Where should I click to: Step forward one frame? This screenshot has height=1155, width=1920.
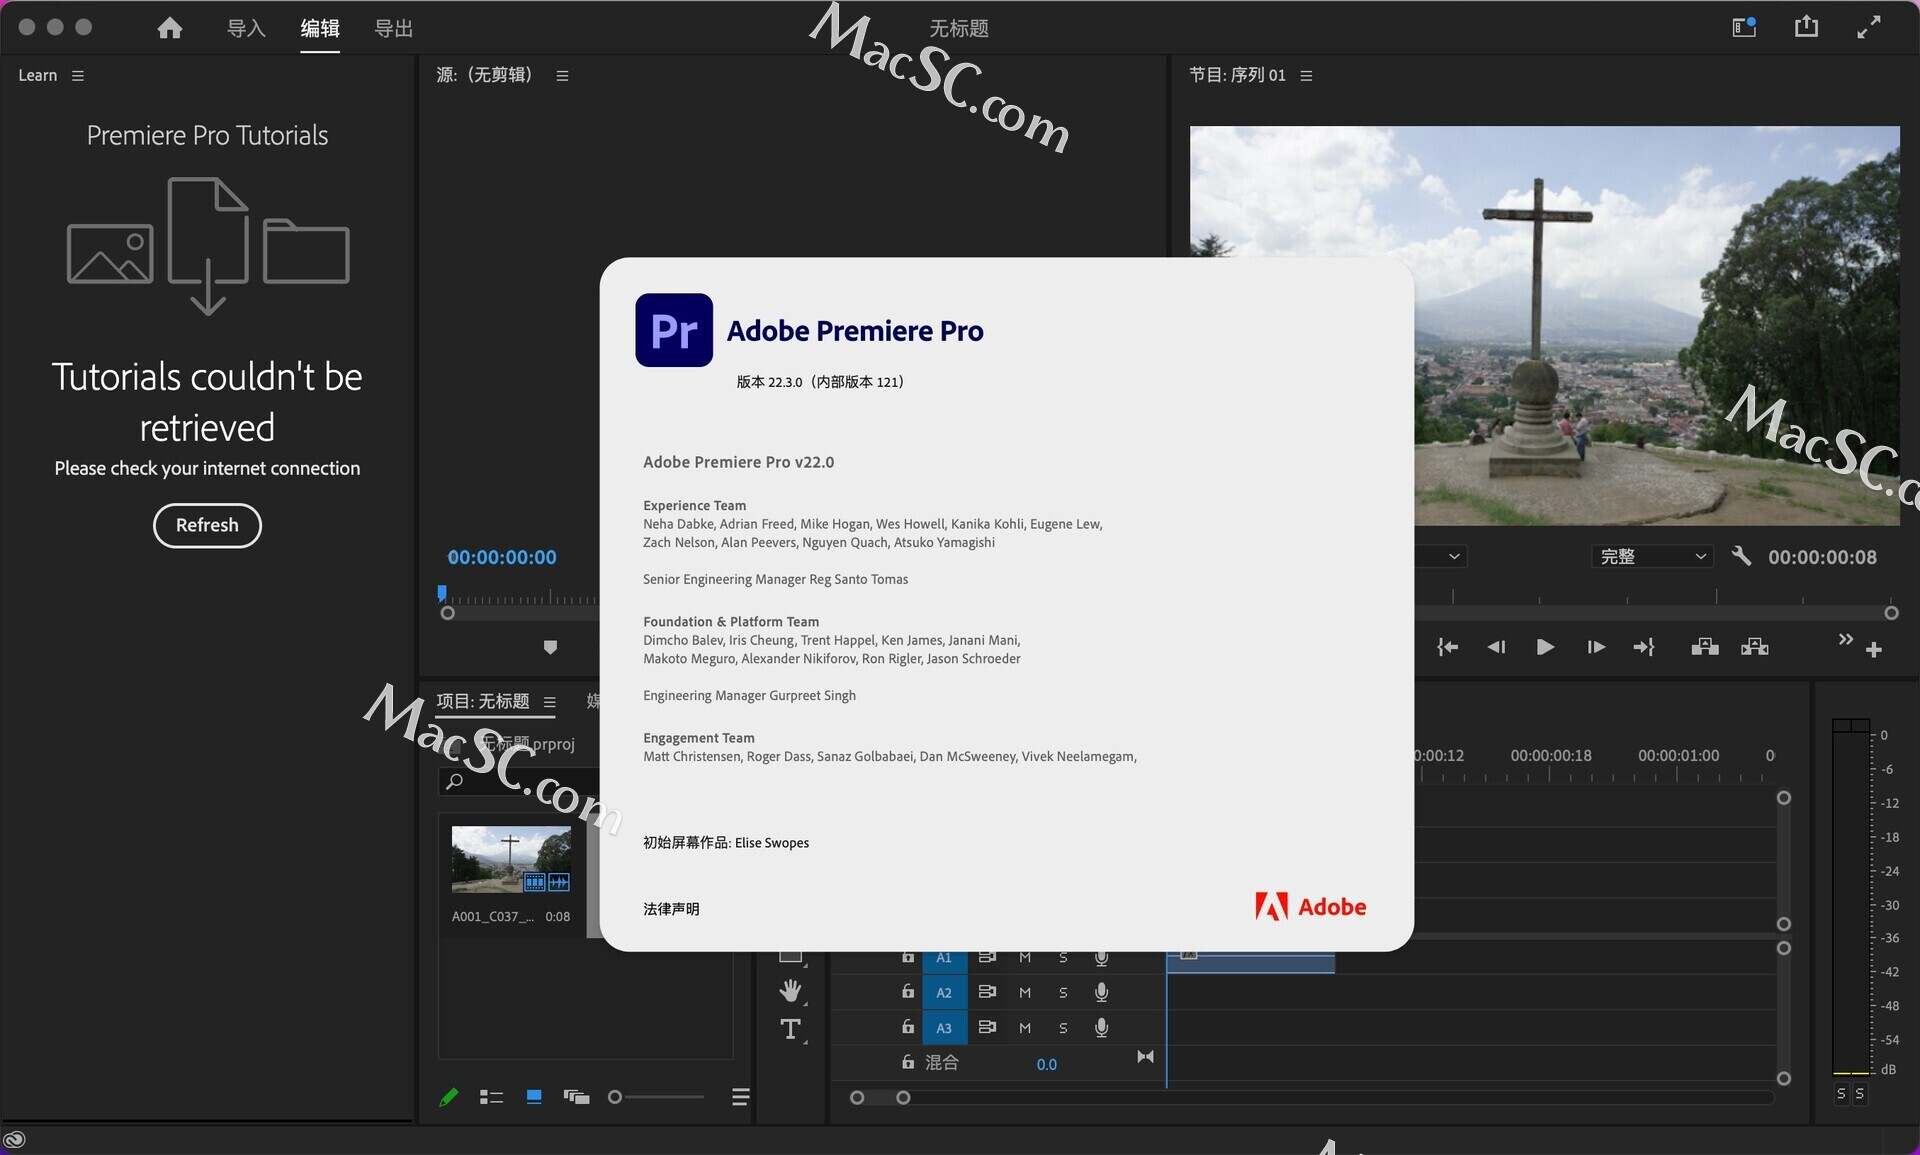1596,647
